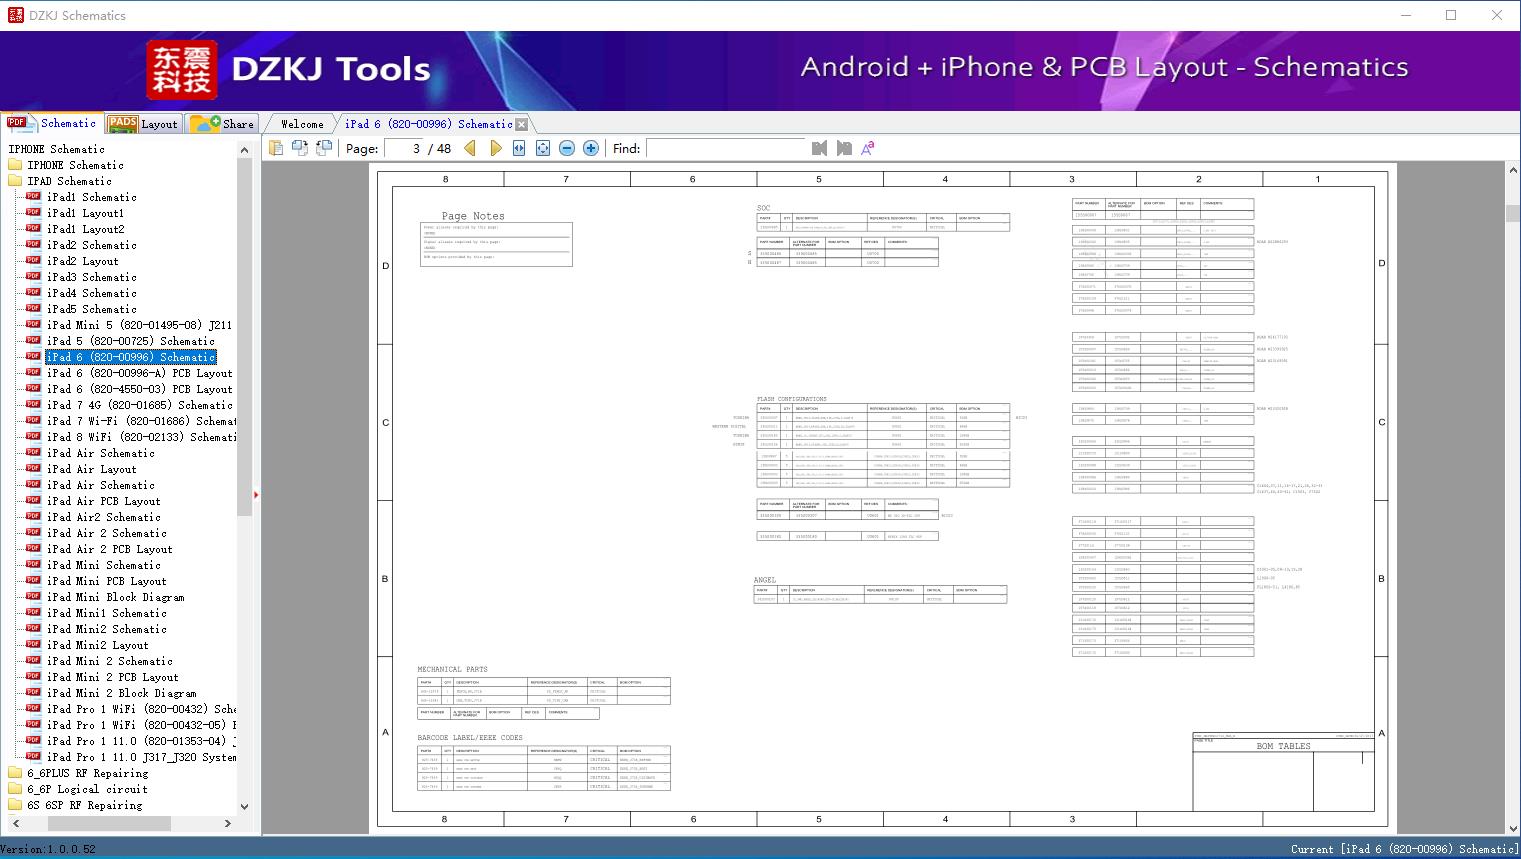Select iPad 5 (820-00725) Schematic item
Viewport: 1521px width, 859px height.
click(x=130, y=341)
